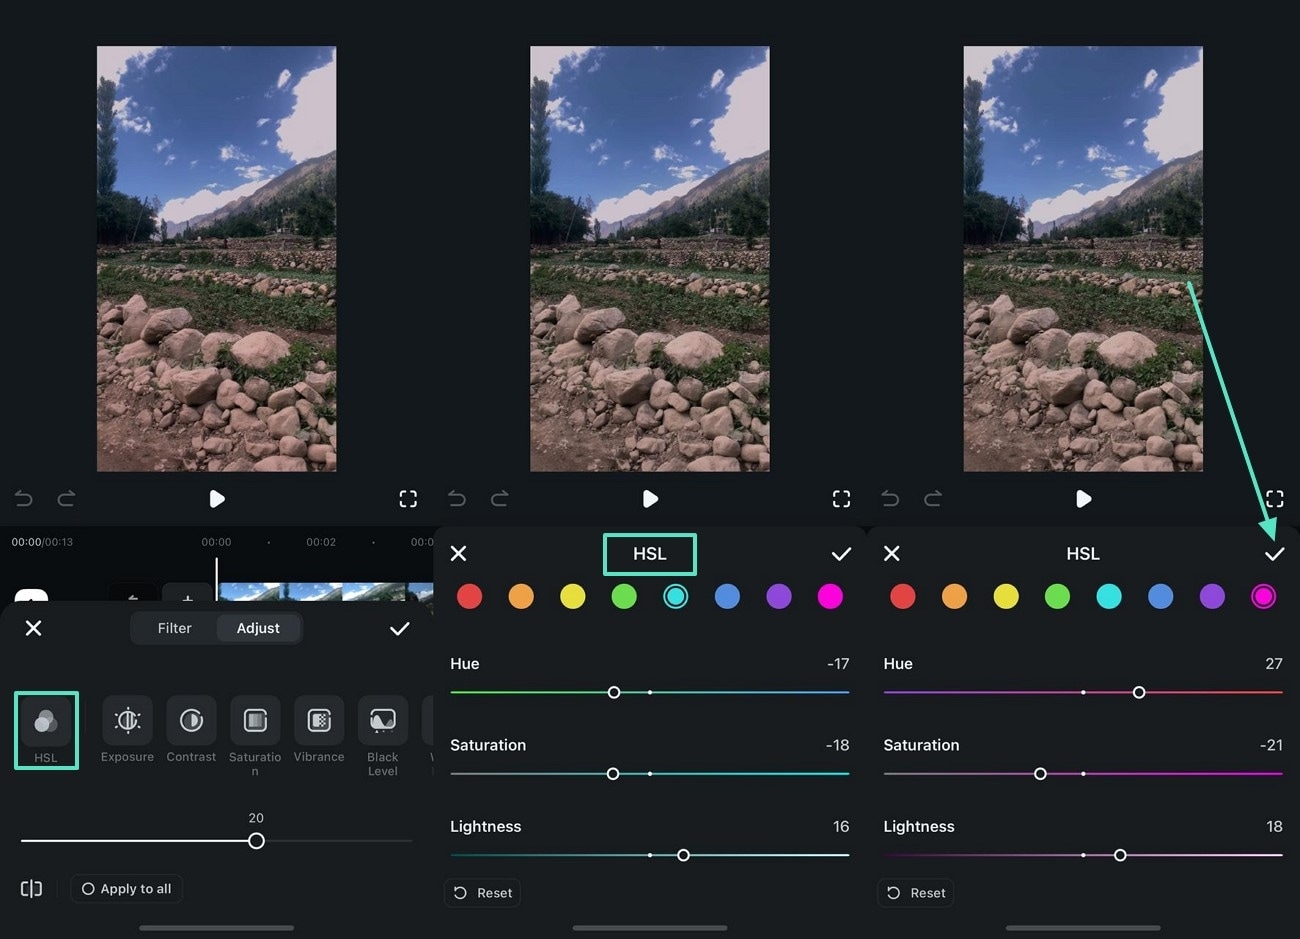Screen dimensions: 1300x939
Task: Enter fullscreen on the left preview
Action: pos(408,499)
